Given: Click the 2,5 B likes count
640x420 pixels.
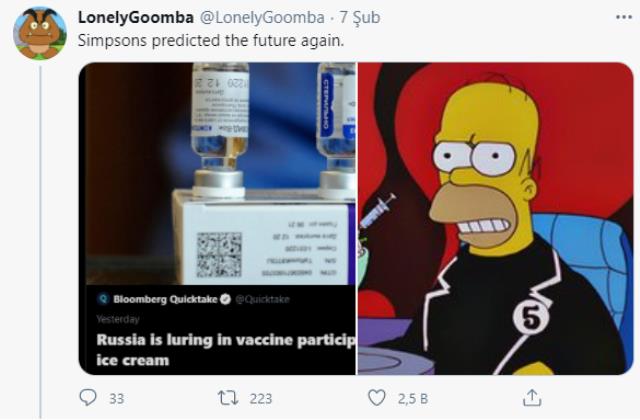Looking at the screenshot, I should [413, 398].
